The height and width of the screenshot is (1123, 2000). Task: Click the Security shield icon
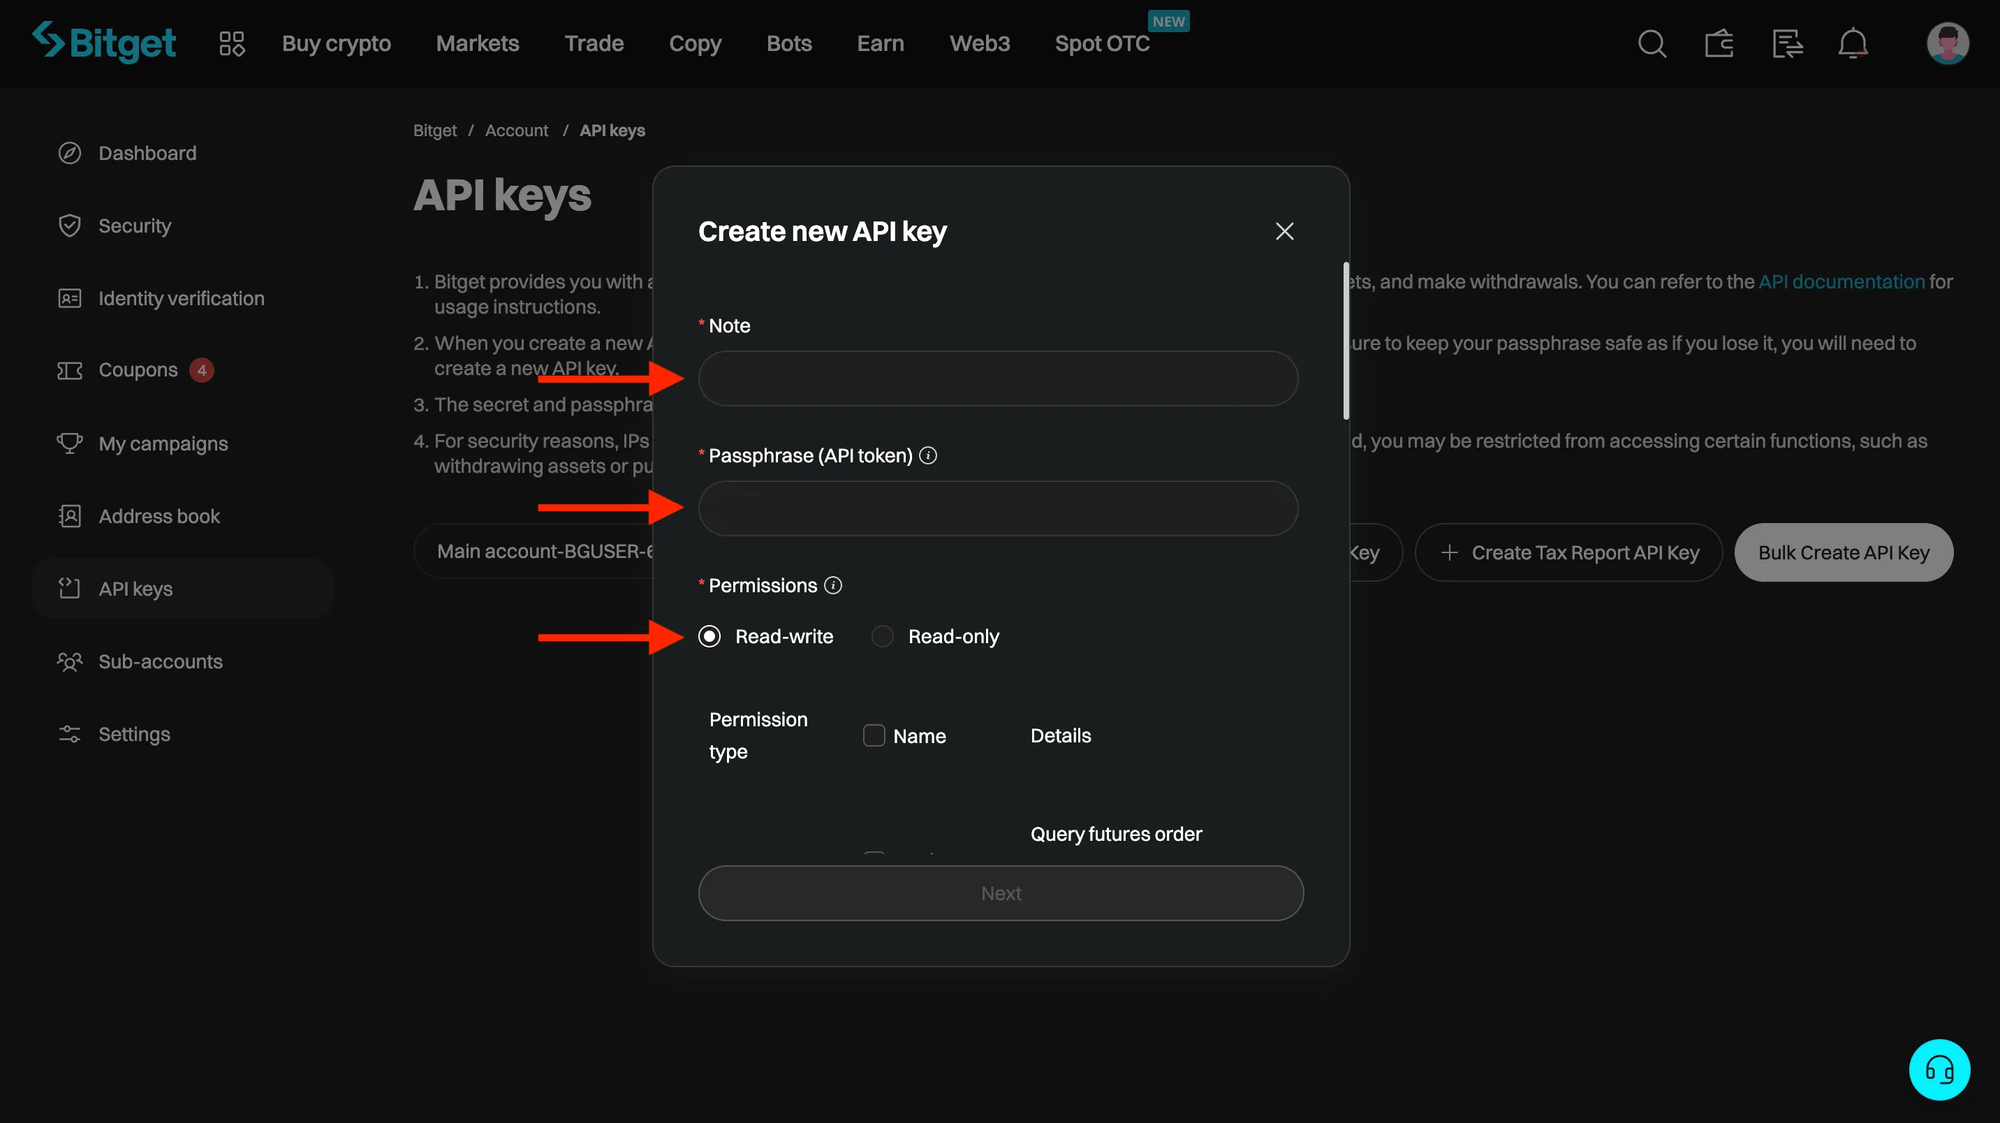point(69,226)
